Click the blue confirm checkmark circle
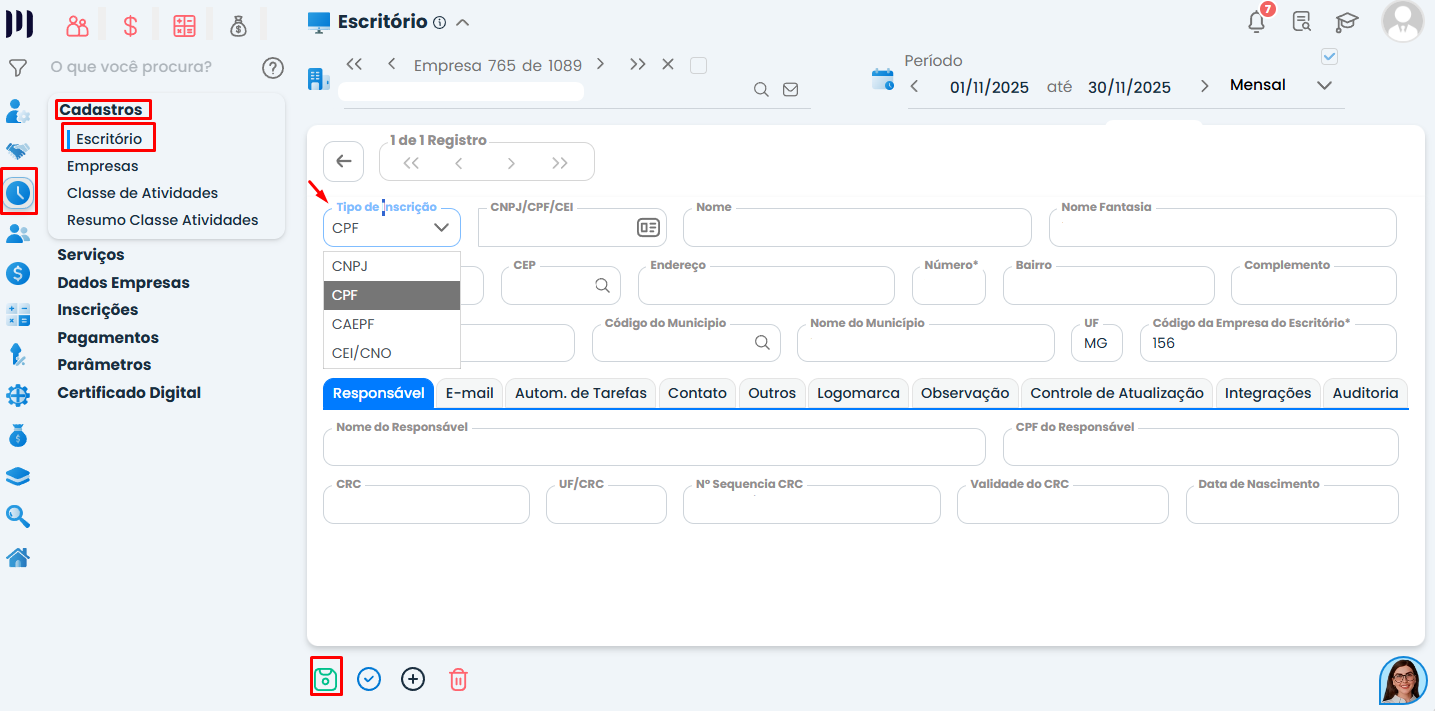This screenshot has height=711, width=1435. pos(369,679)
